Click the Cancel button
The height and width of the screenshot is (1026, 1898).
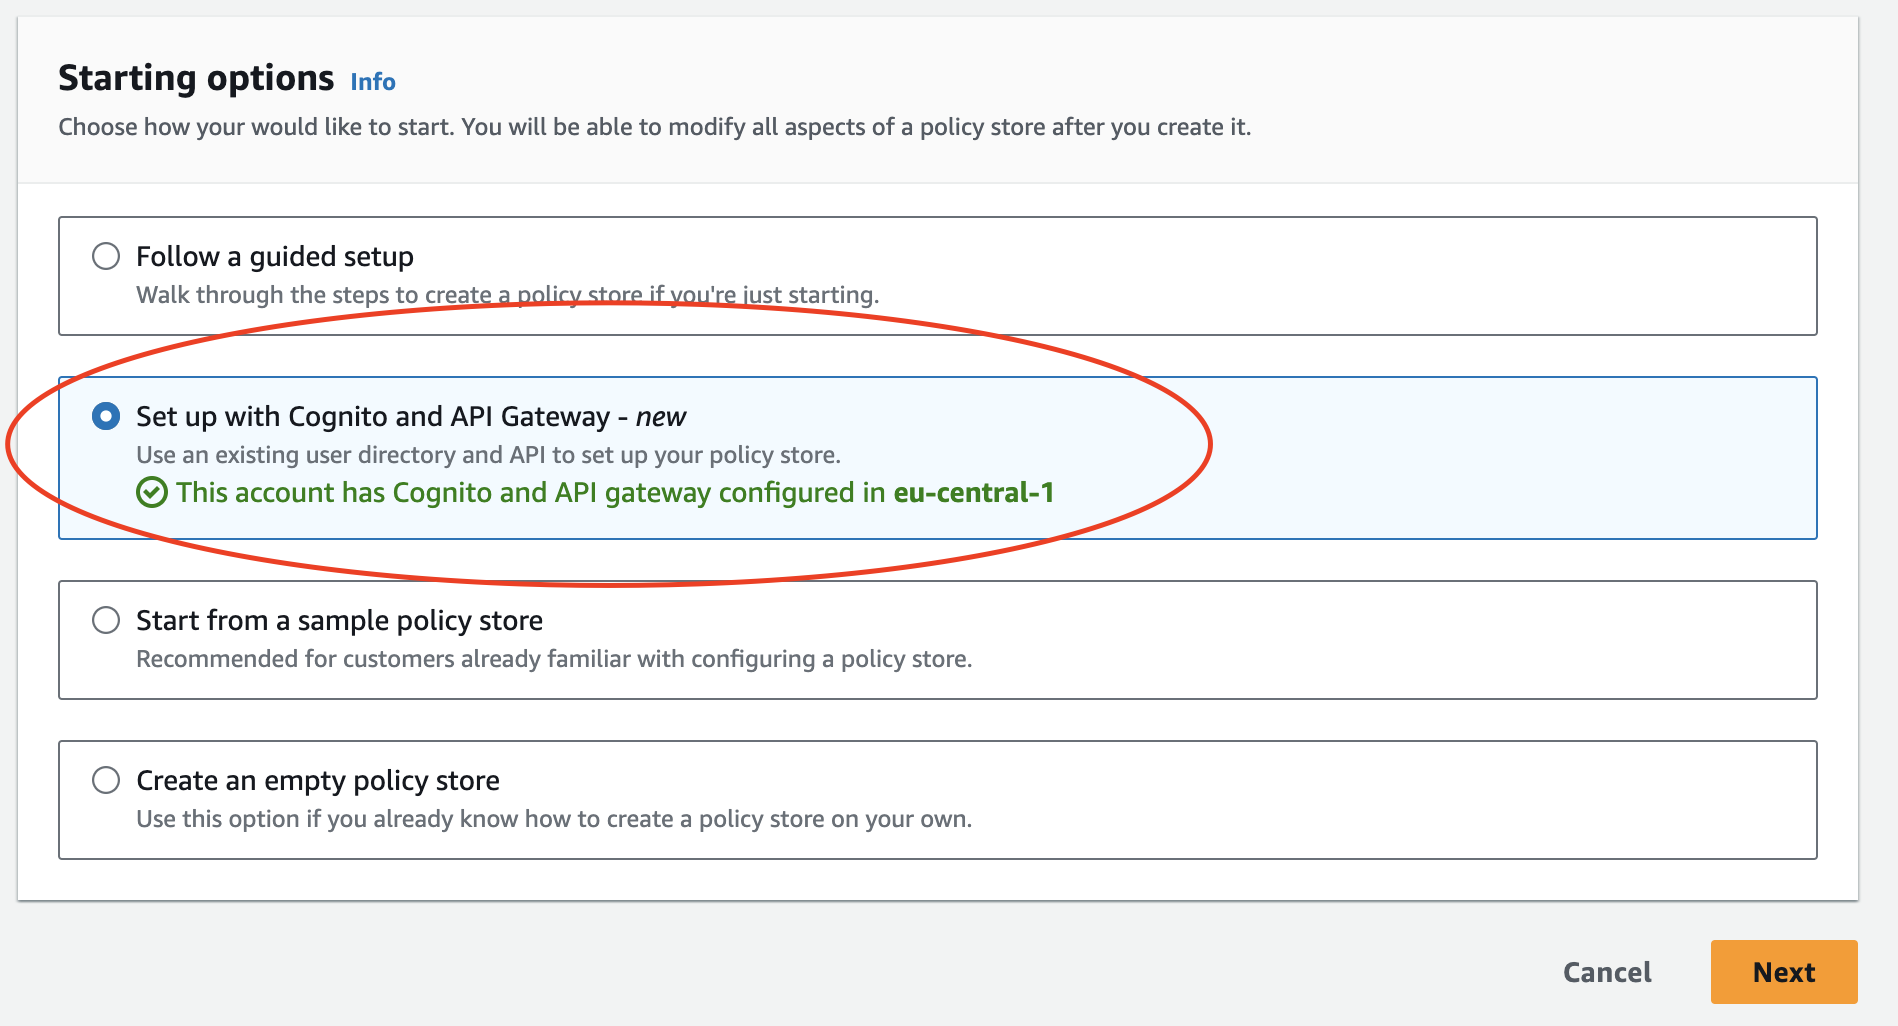pos(1607,972)
